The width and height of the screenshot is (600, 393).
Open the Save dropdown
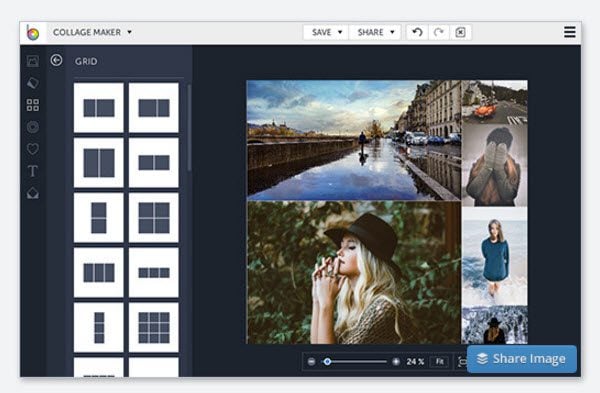click(326, 32)
